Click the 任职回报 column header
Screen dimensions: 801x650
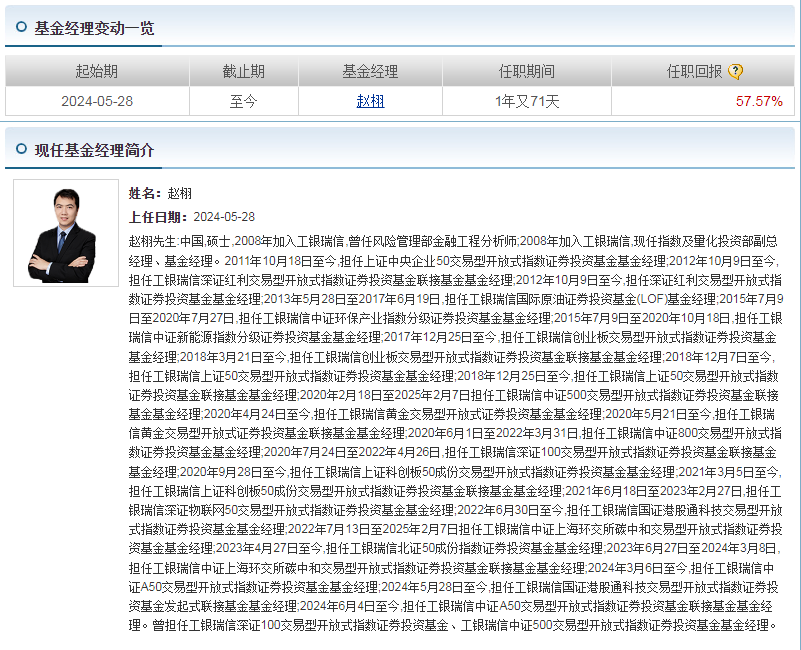click(703, 71)
